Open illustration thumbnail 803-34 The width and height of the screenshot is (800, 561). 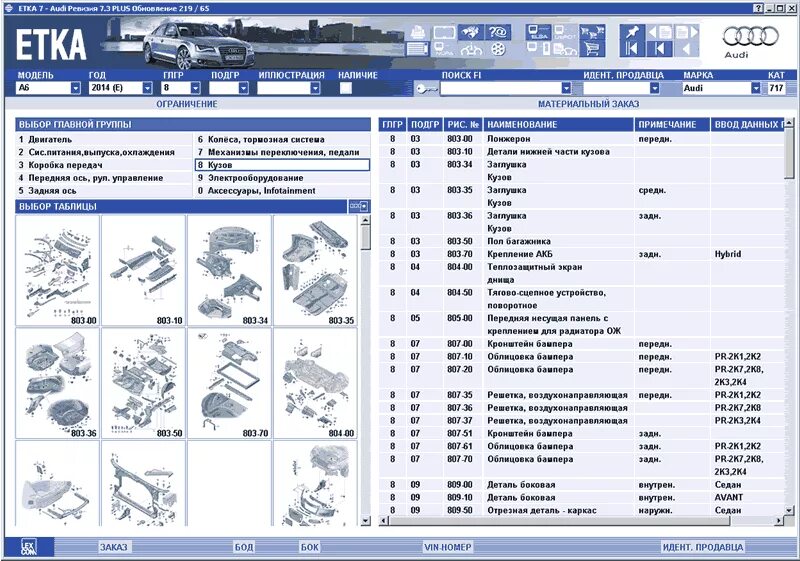[229, 270]
